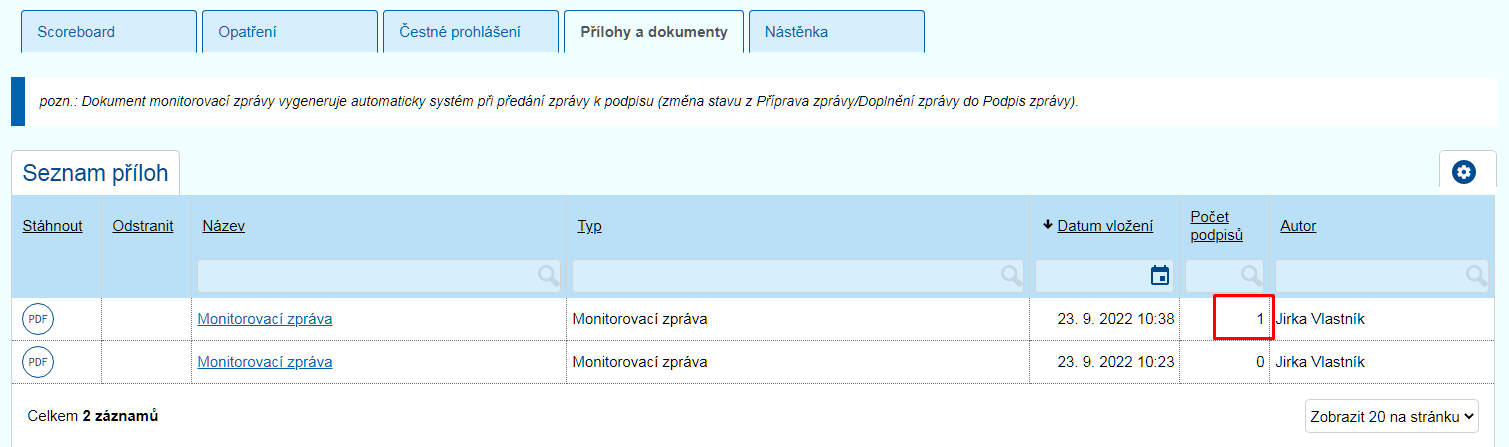
Task: Click the calendar icon in date filter
Action: click(x=1160, y=276)
